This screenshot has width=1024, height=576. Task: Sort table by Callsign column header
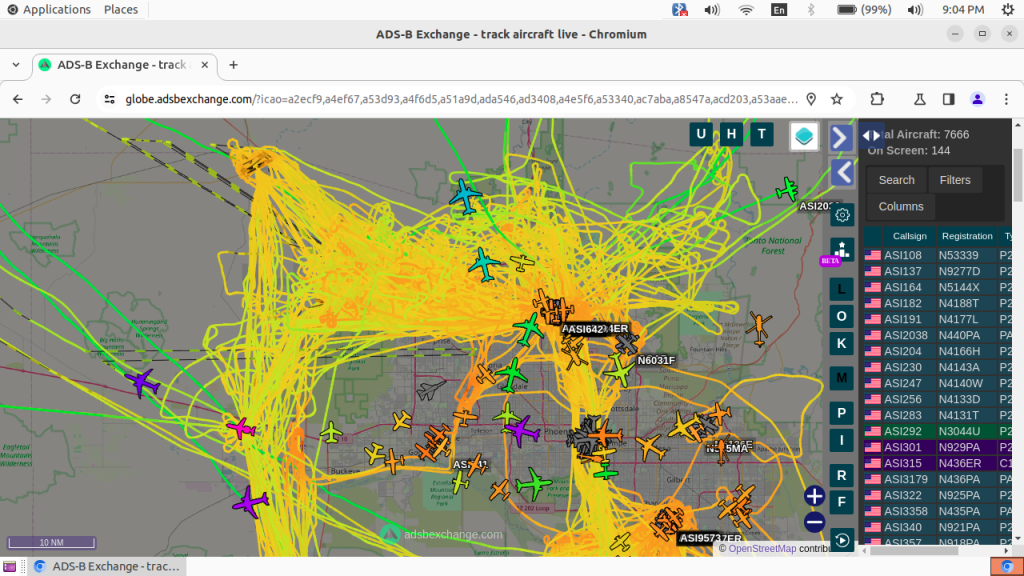[909, 236]
